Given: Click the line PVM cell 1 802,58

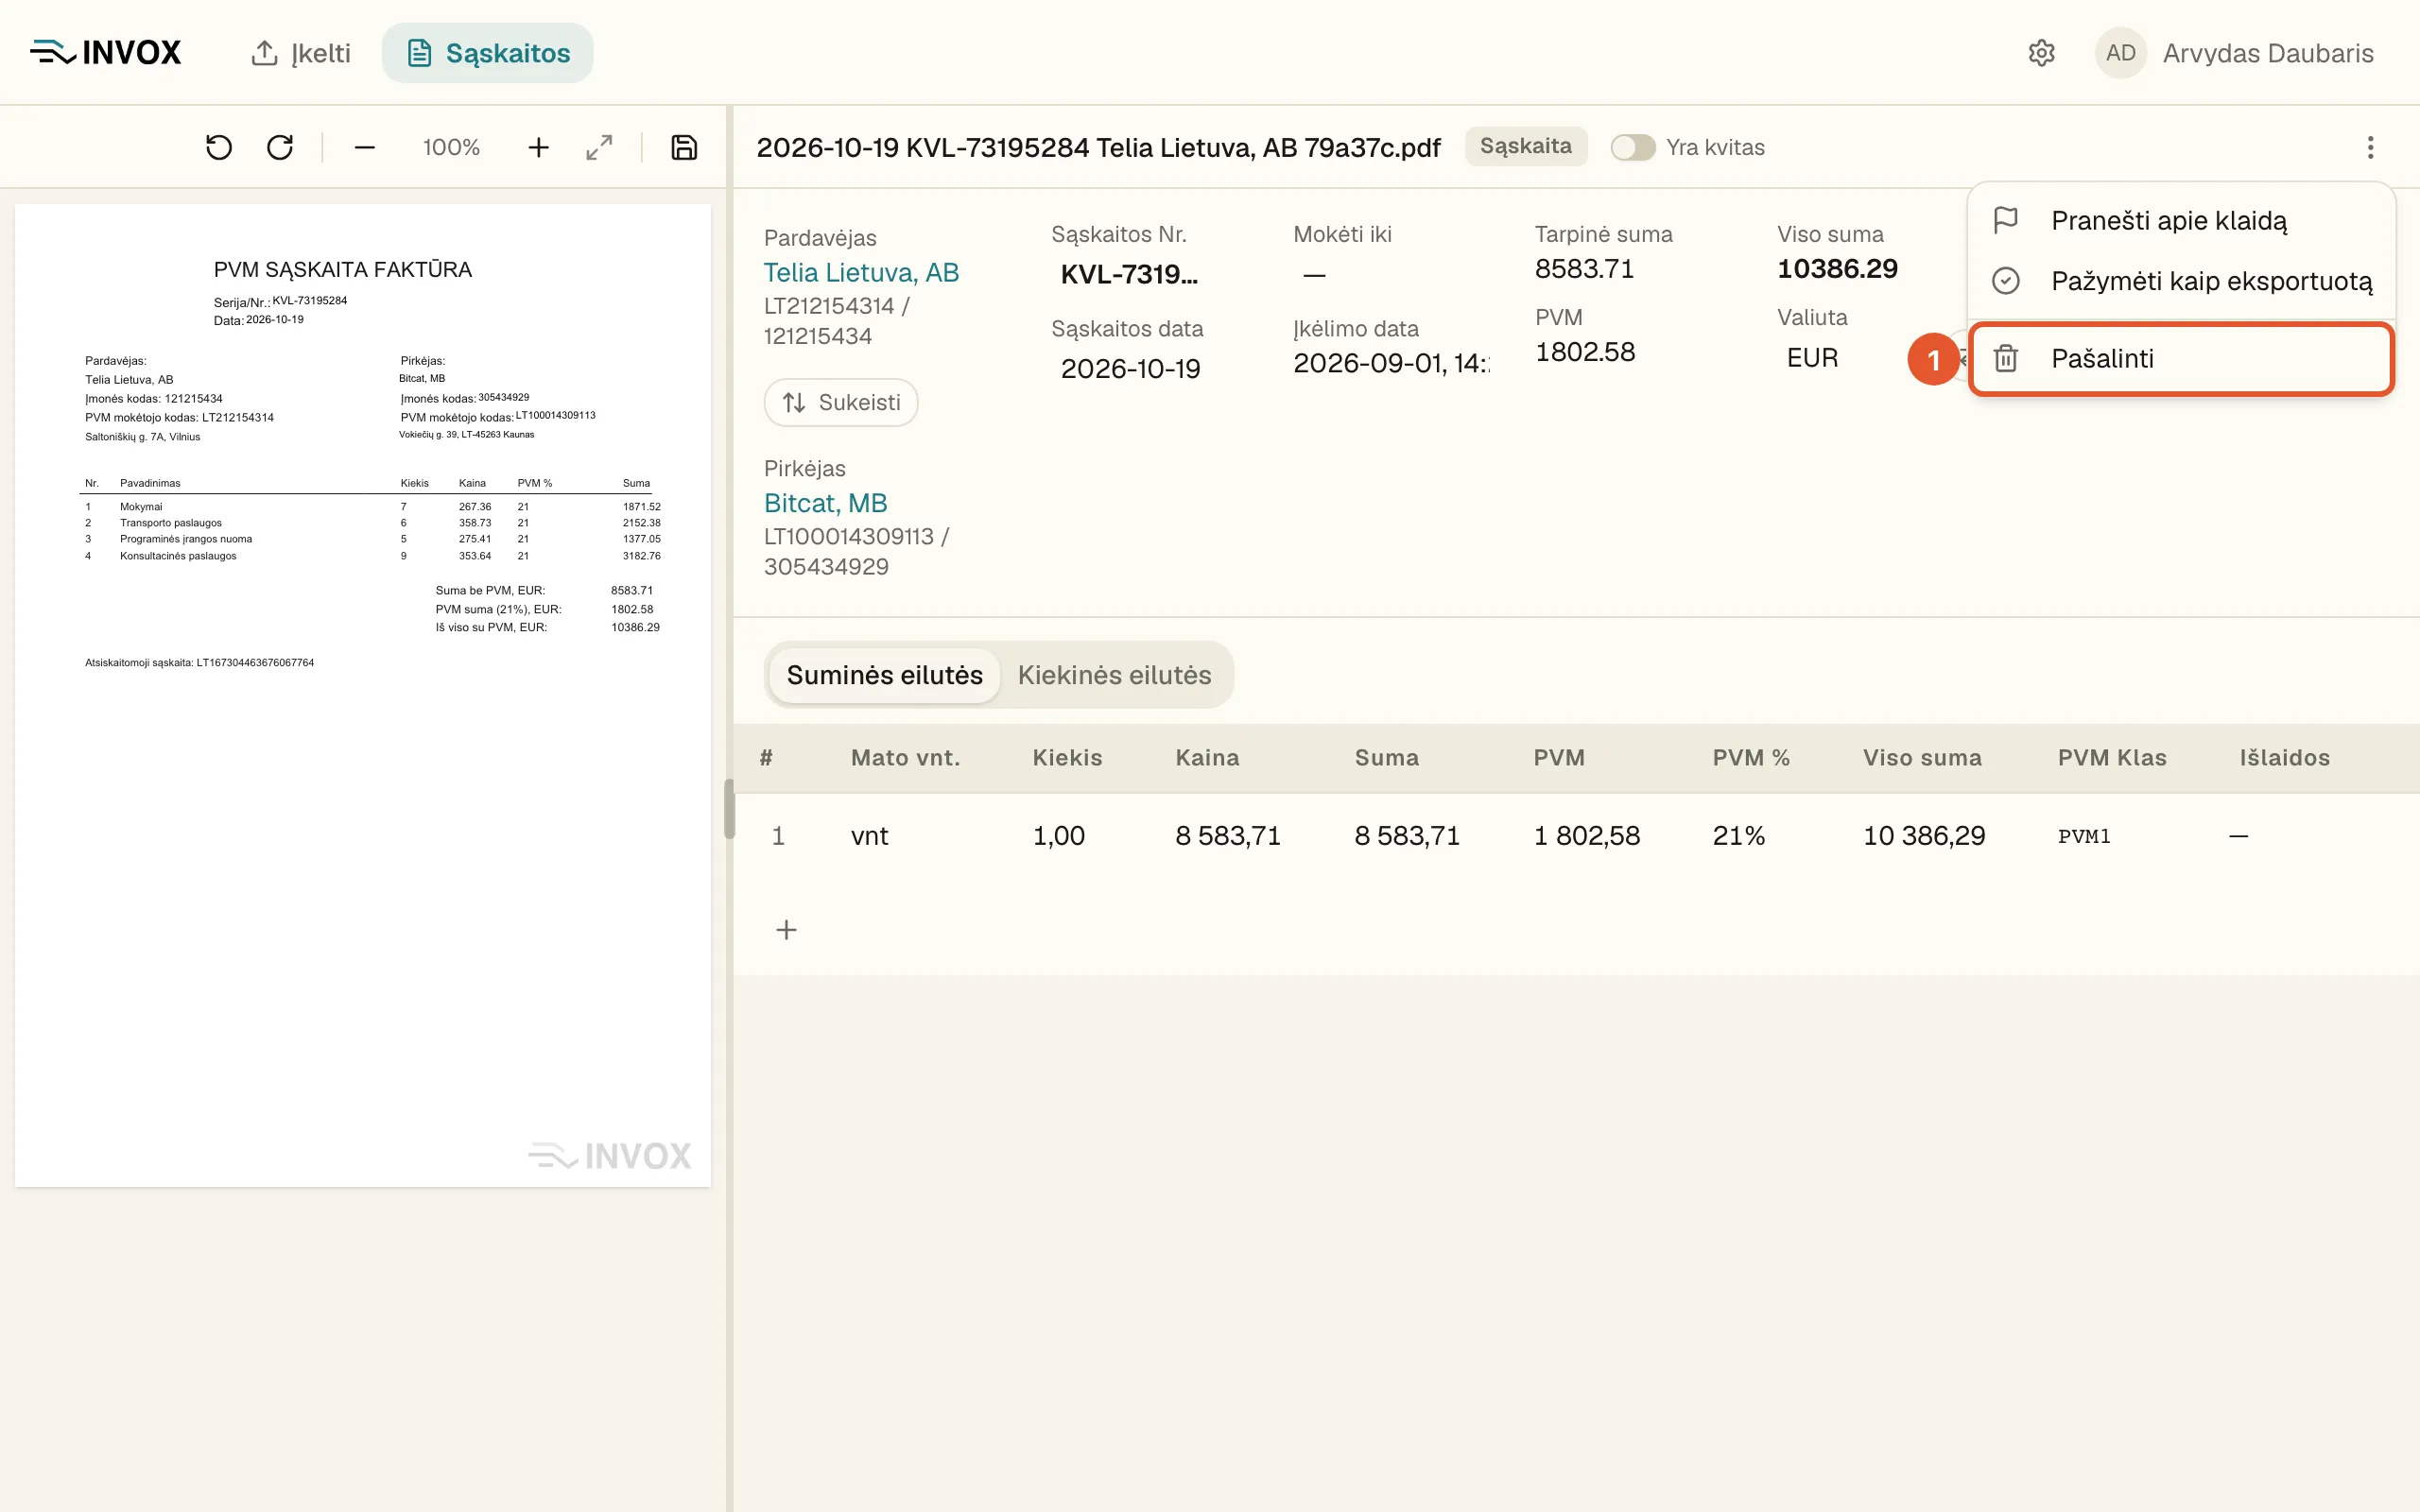Looking at the screenshot, I should pos(1587,836).
